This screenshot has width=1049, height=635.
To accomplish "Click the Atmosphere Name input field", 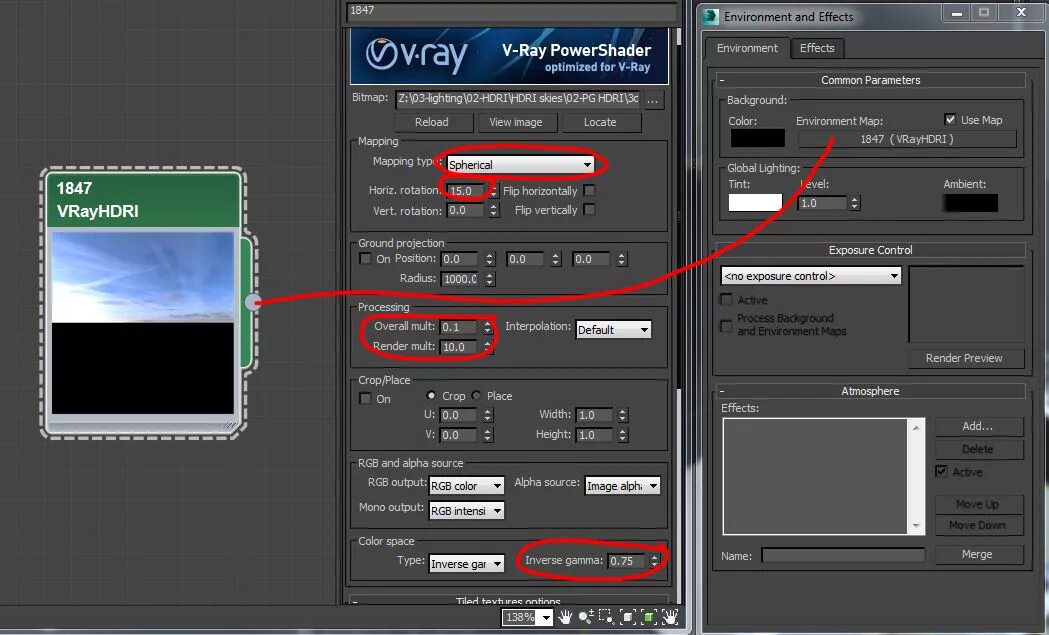I will coord(843,555).
